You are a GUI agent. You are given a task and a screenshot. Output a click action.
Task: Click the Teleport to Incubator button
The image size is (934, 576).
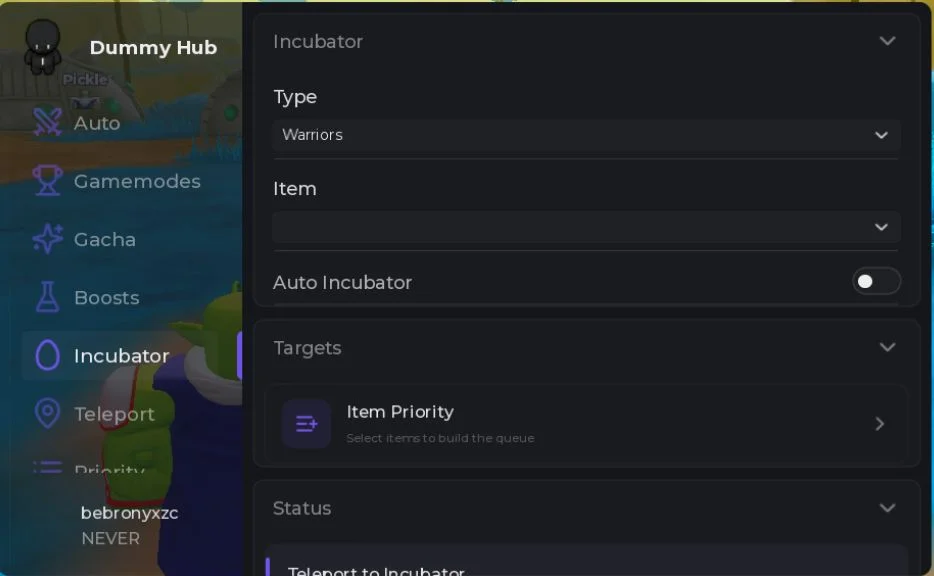586,563
